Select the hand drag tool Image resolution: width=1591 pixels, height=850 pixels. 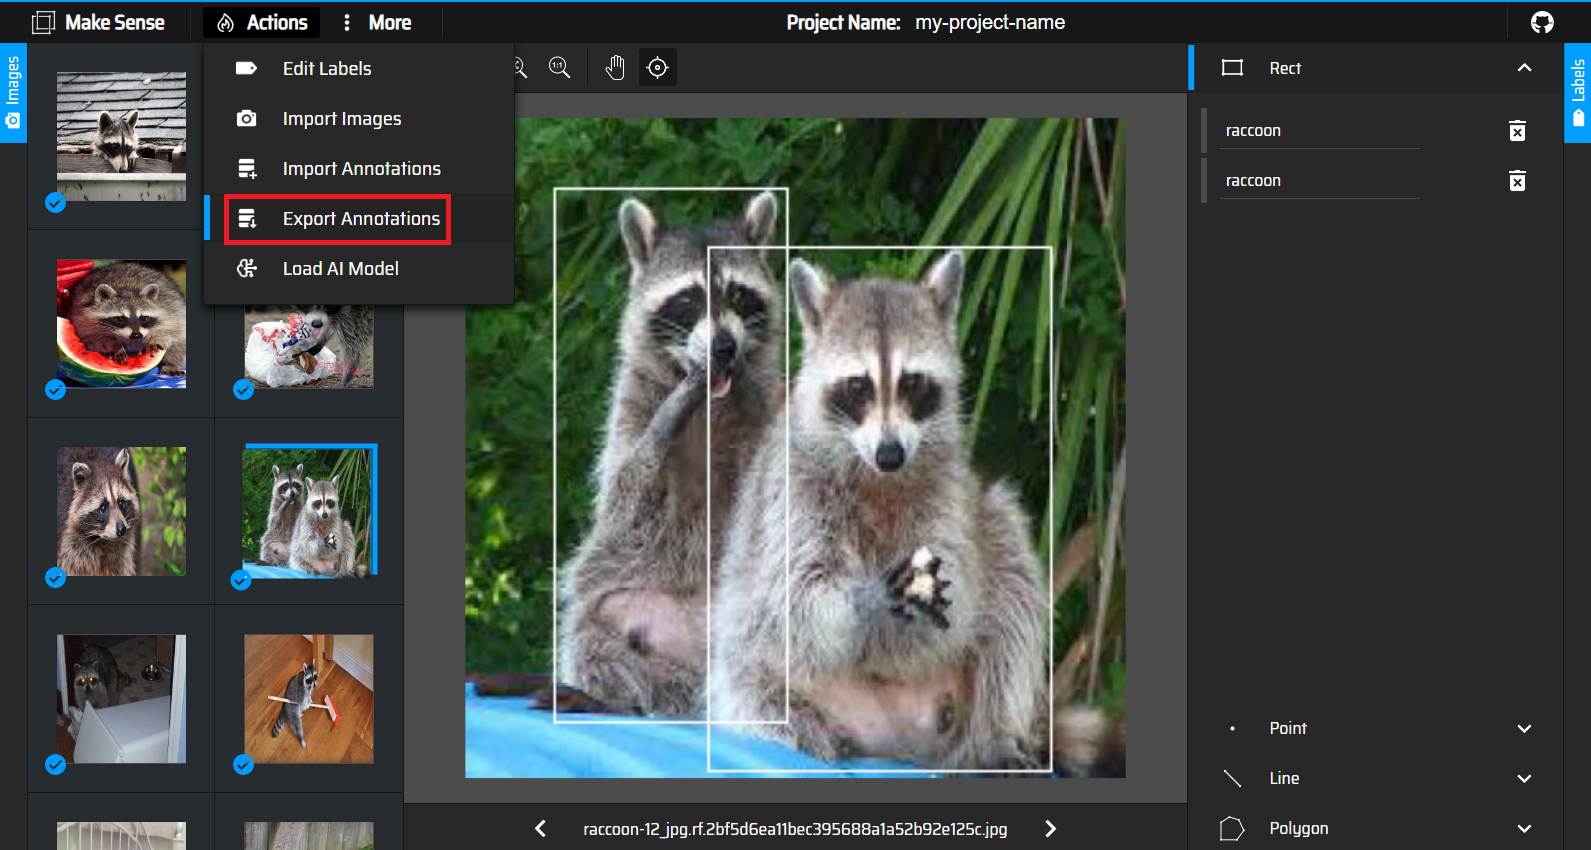615,67
